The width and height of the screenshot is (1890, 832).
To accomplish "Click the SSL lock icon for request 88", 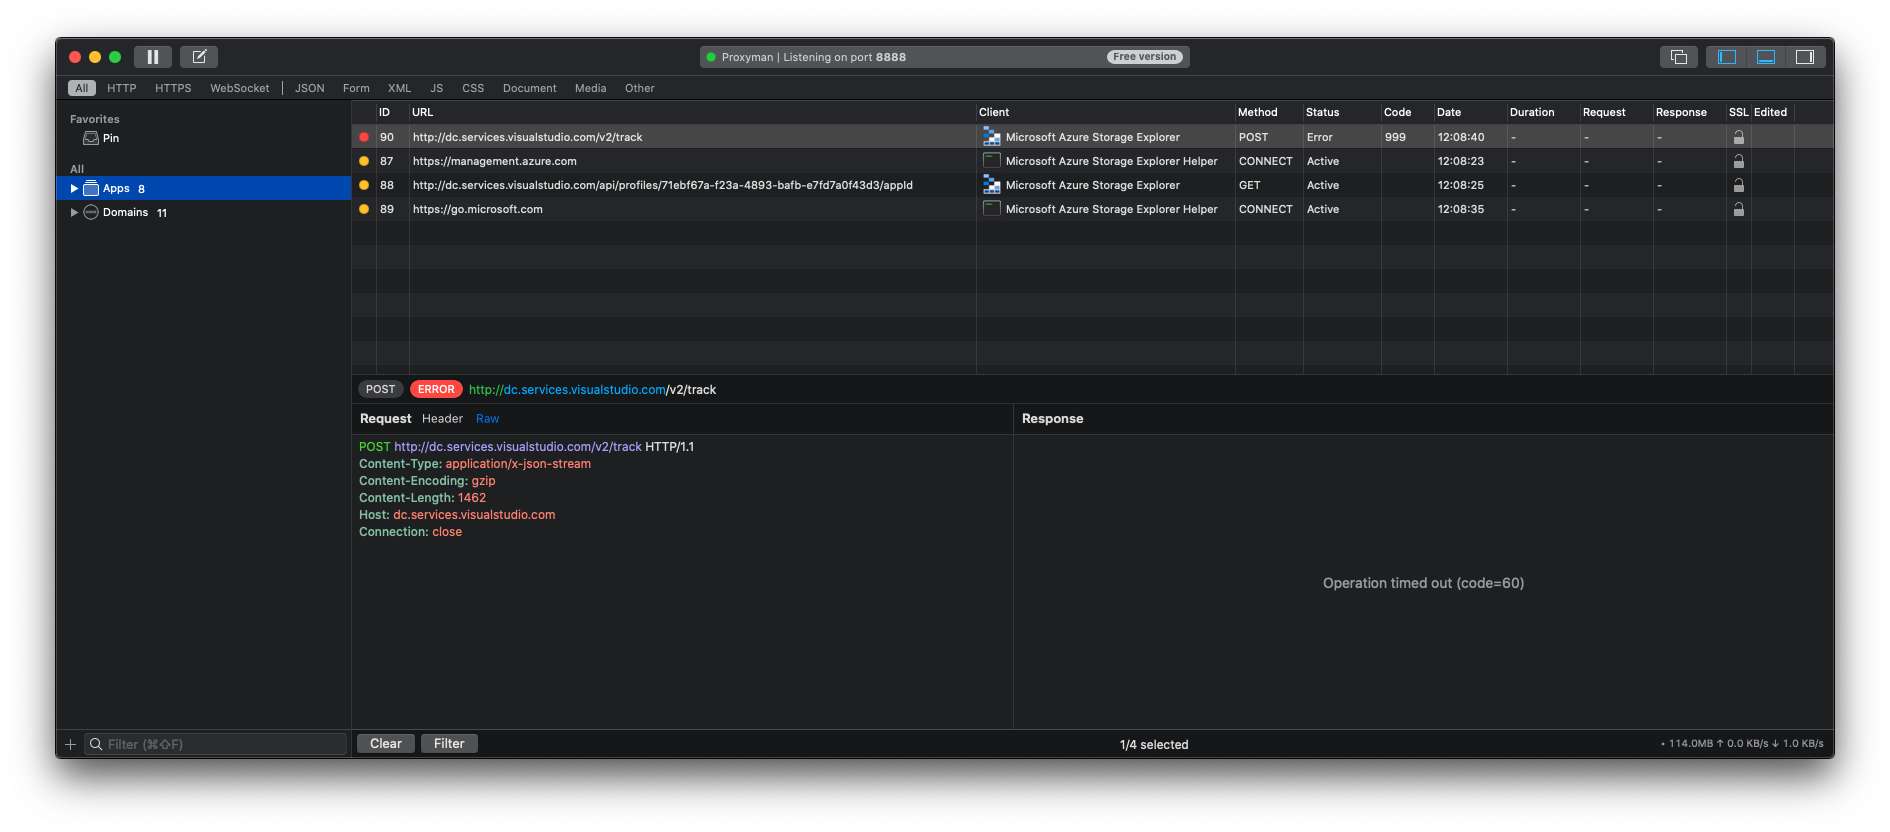I will [1739, 185].
